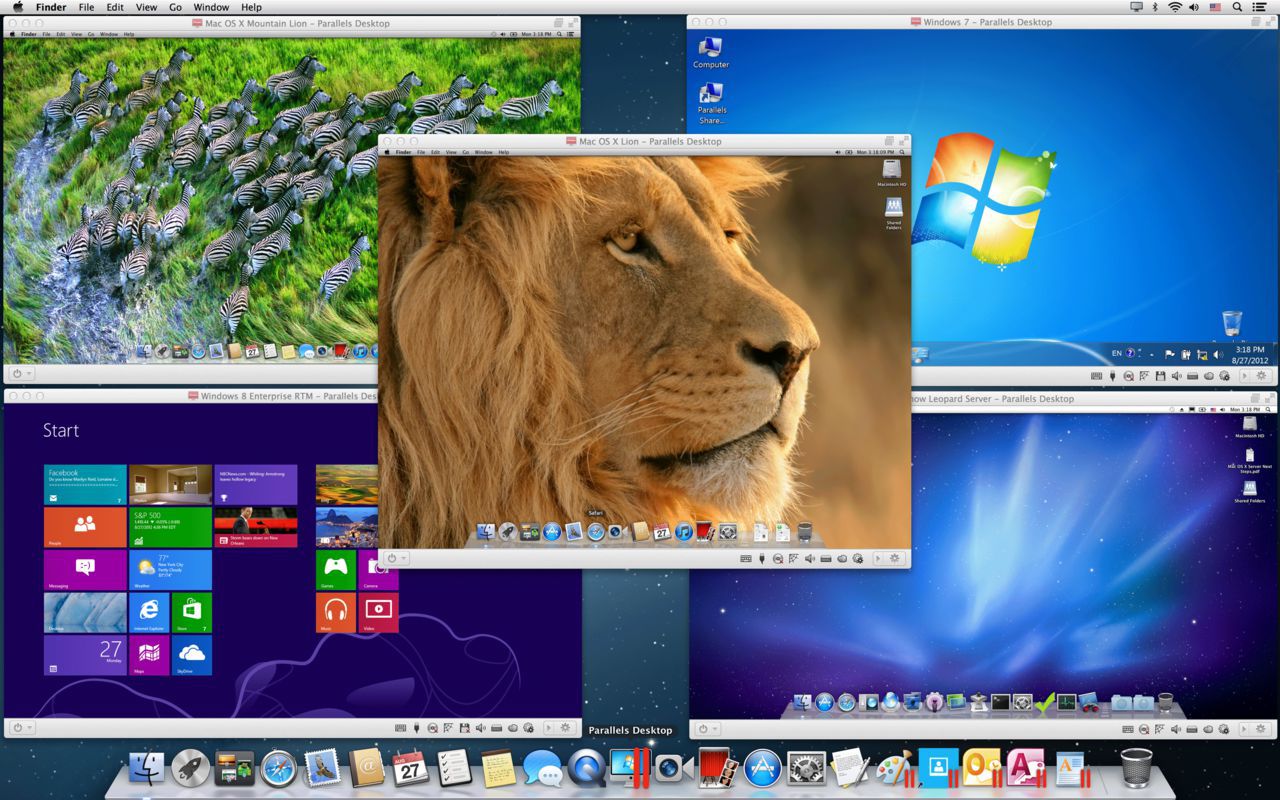Click the iTunes icon in Lion VM dock

[x=684, y=532]
